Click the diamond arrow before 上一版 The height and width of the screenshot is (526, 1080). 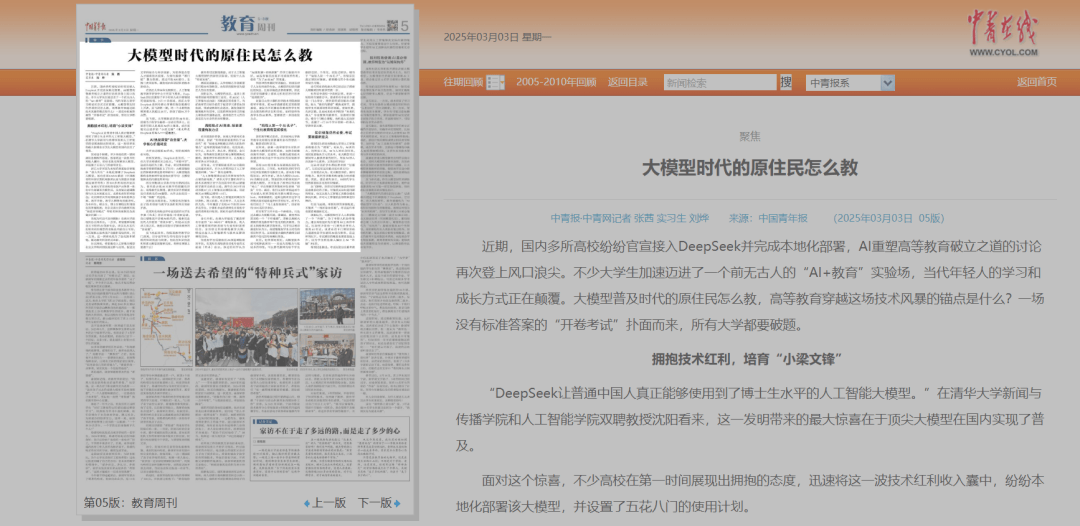pos(307,503)
